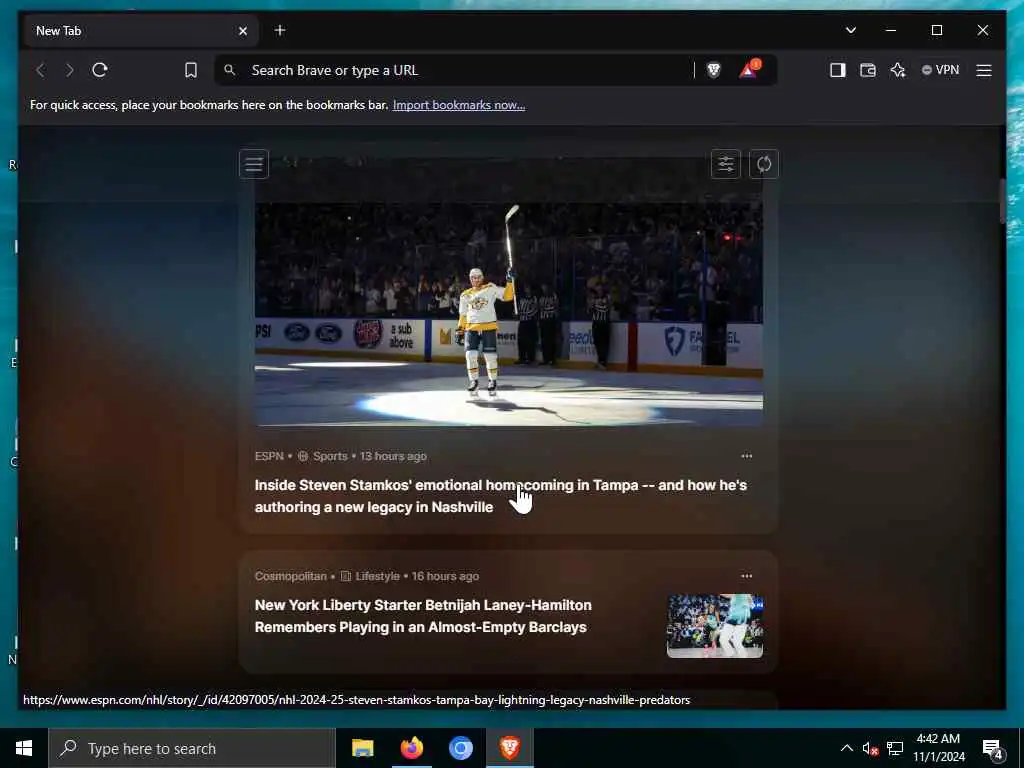Viewport: 1024px width, 768px height.
Task: Click the browser forward arrow
Action: tap(69, 70)
